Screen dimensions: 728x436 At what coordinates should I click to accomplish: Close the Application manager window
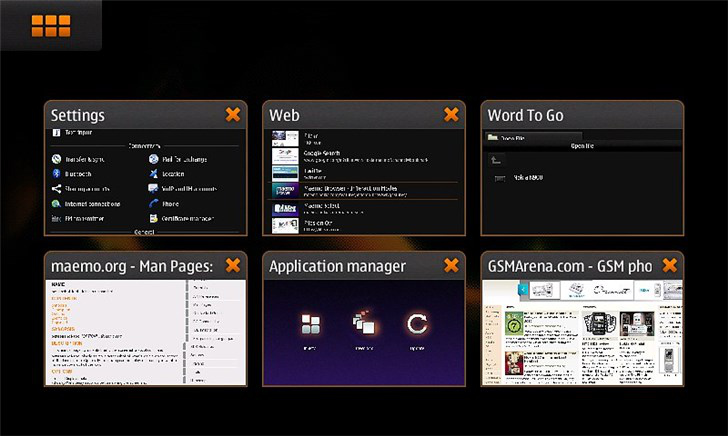click(451, 265)
